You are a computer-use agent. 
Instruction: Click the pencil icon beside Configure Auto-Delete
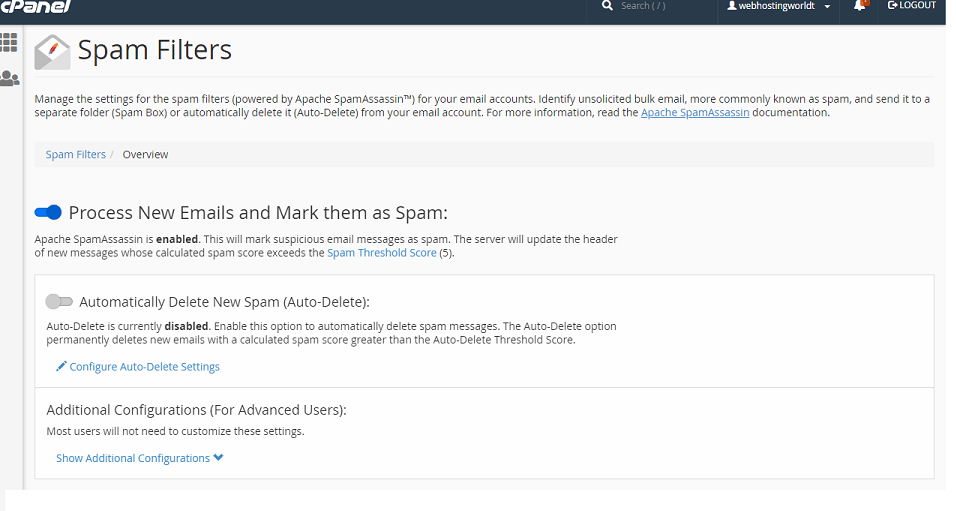coord(61,366)
